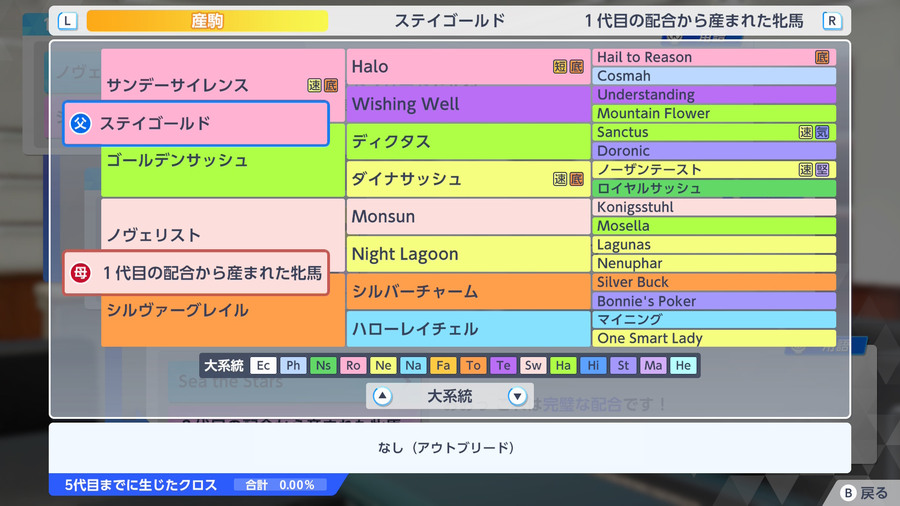Screen dimensions: 900x506
Task: Select the ロイヤルサッシュ ancestor row
Action: coord(714,188)
